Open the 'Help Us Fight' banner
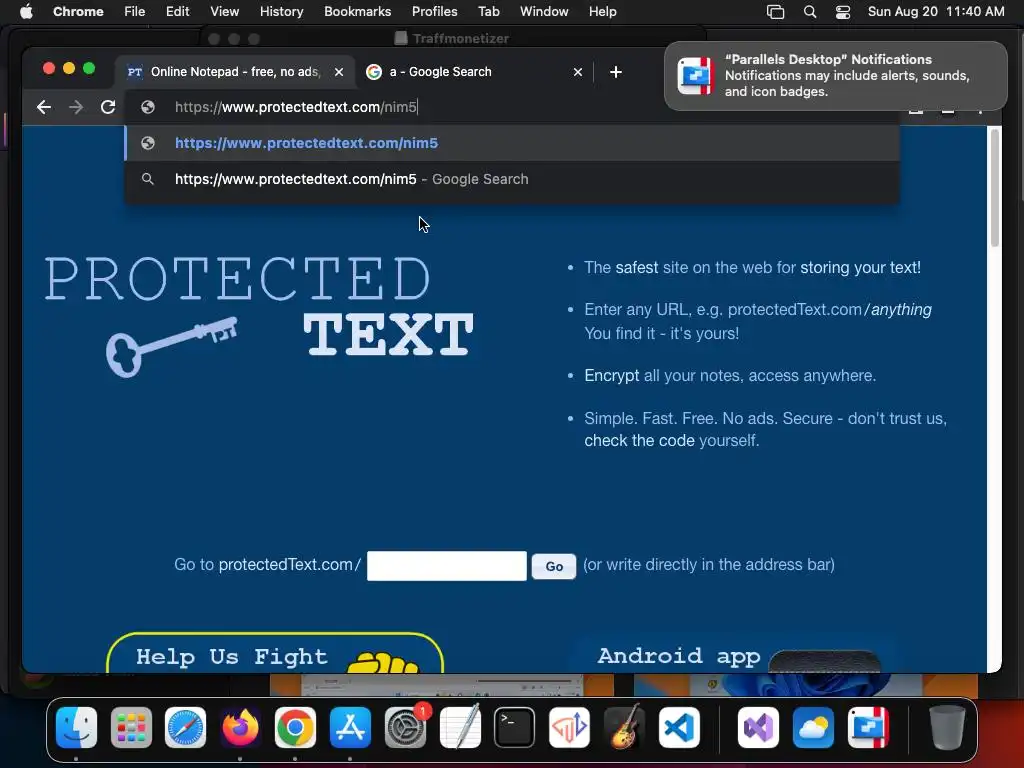The width and height of the screenshot is (1024, 768). click(275, 653)
